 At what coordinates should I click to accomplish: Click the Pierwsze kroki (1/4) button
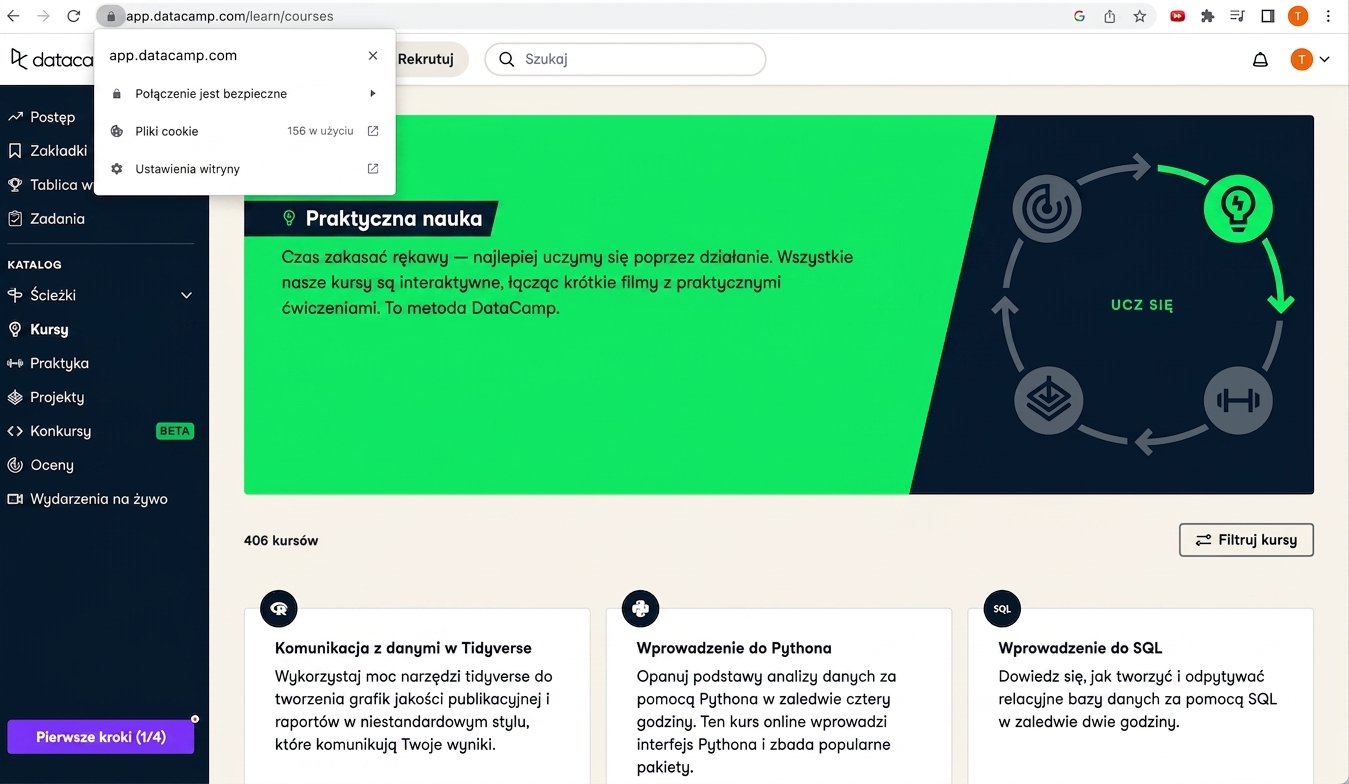pyautogui.click(x=101, y=737)
